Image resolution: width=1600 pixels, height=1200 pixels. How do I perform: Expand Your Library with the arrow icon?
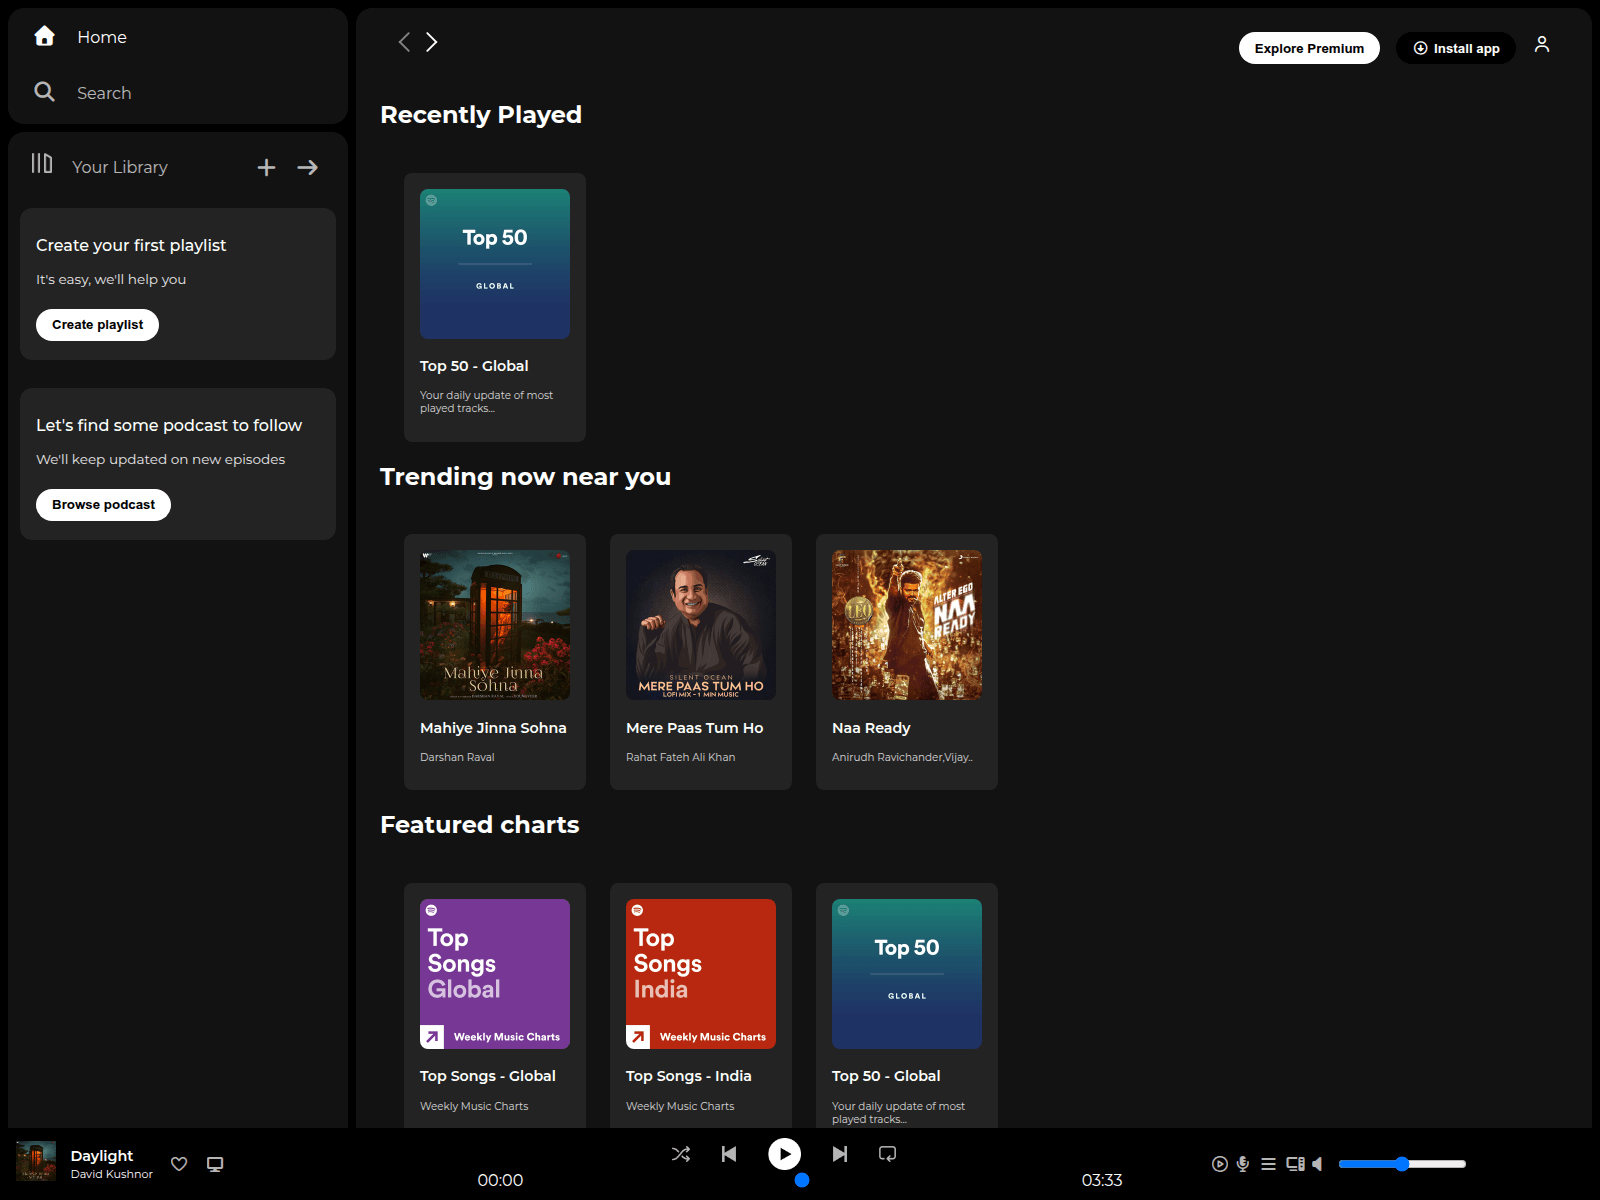click(x=308, y=167)
